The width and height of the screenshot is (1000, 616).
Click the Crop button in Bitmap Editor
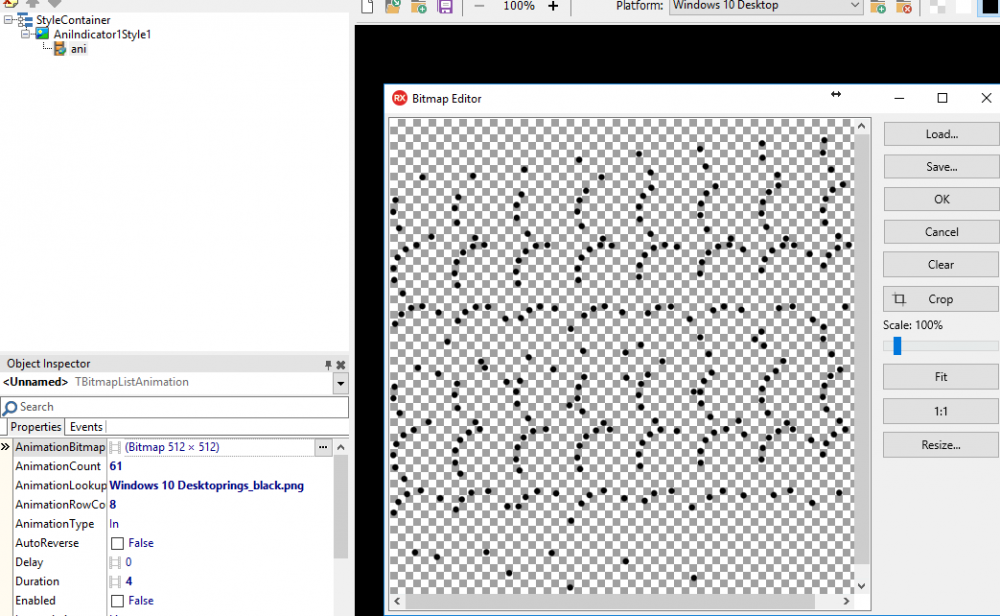(x=941, y=299)
